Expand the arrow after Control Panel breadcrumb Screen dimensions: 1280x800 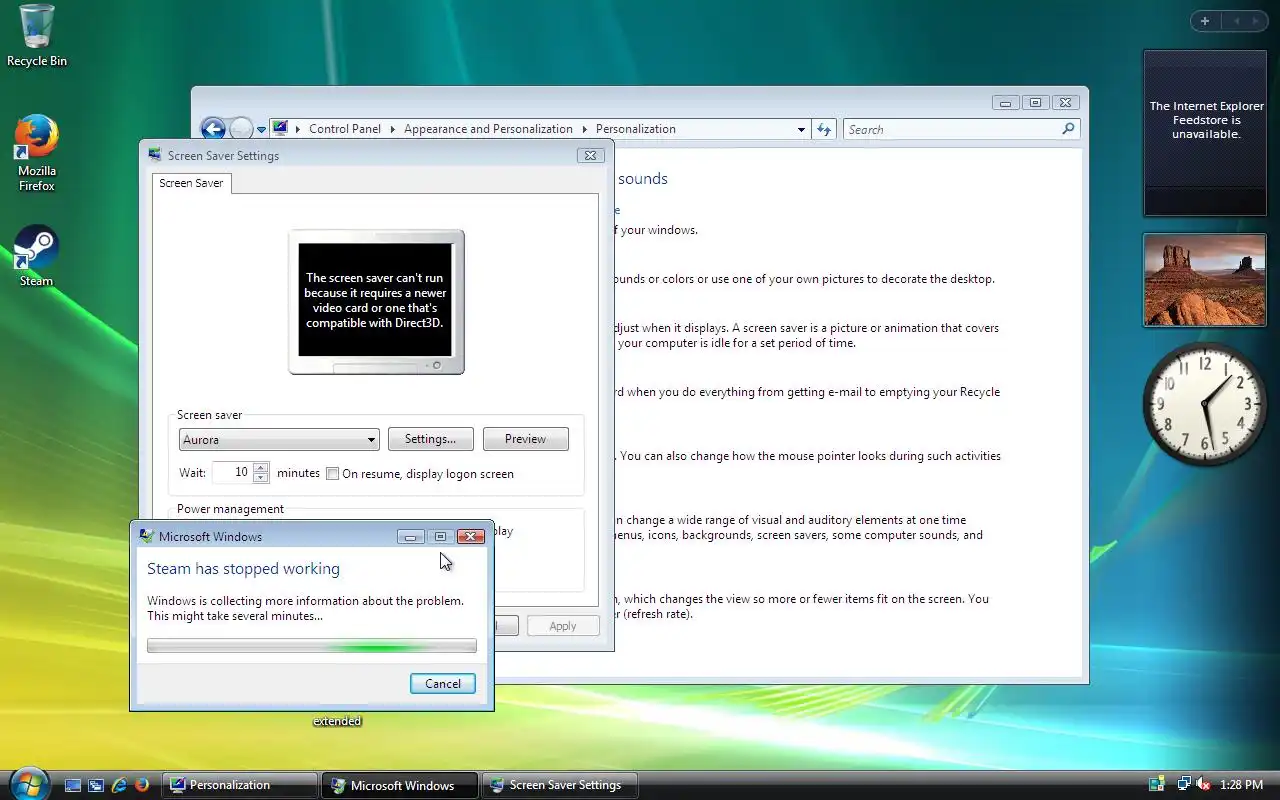(393, 129)
